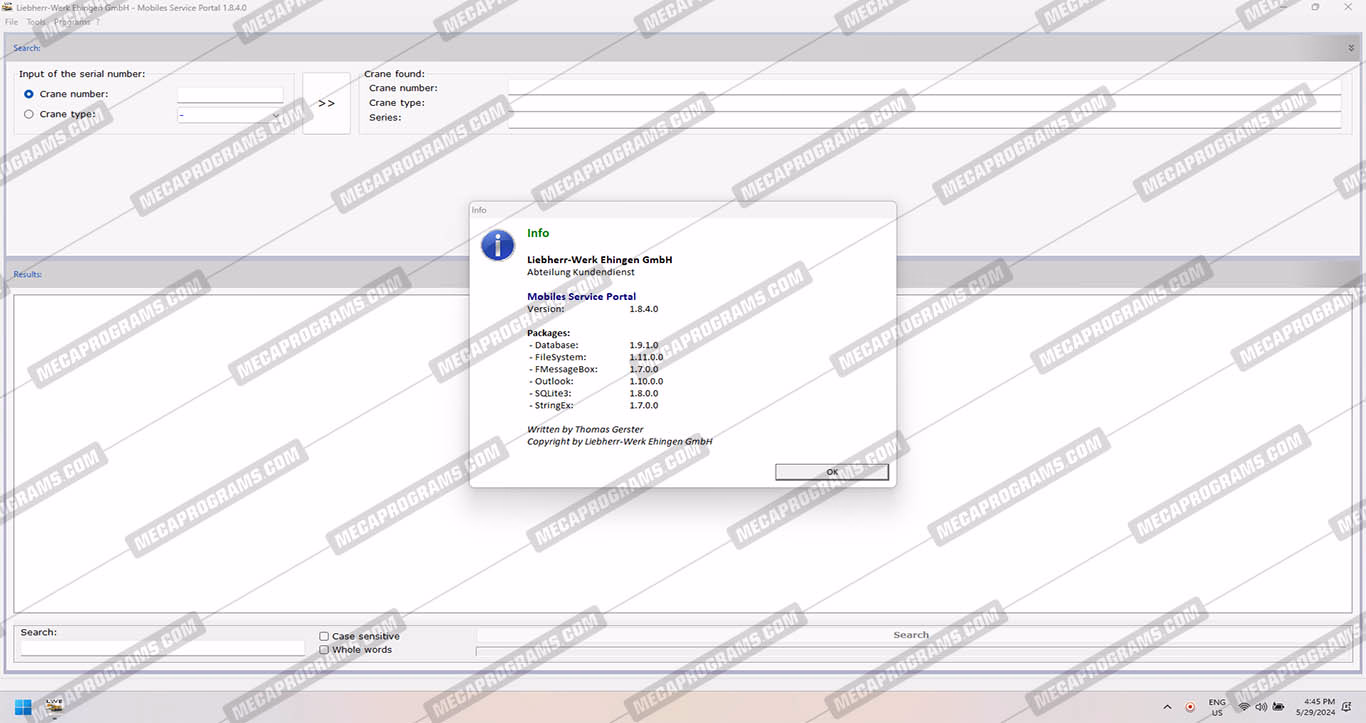The height and width of the screenshot is (723, 1366).
Task: Open the Windows Start menu
Action: click(x=23, y=706)
